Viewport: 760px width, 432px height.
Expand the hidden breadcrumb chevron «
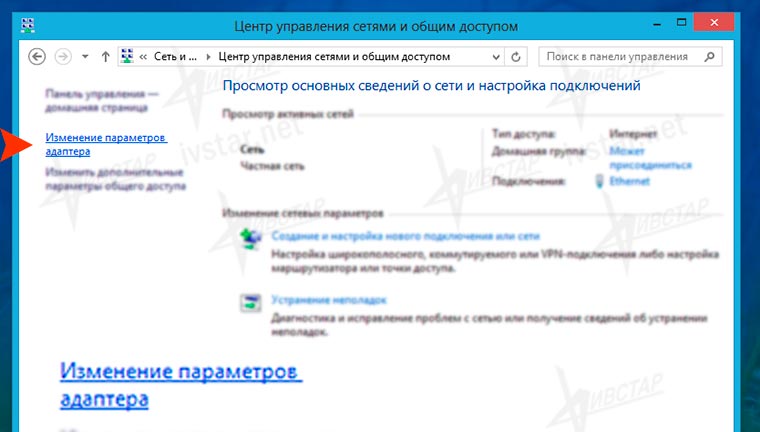pos(146,56)
